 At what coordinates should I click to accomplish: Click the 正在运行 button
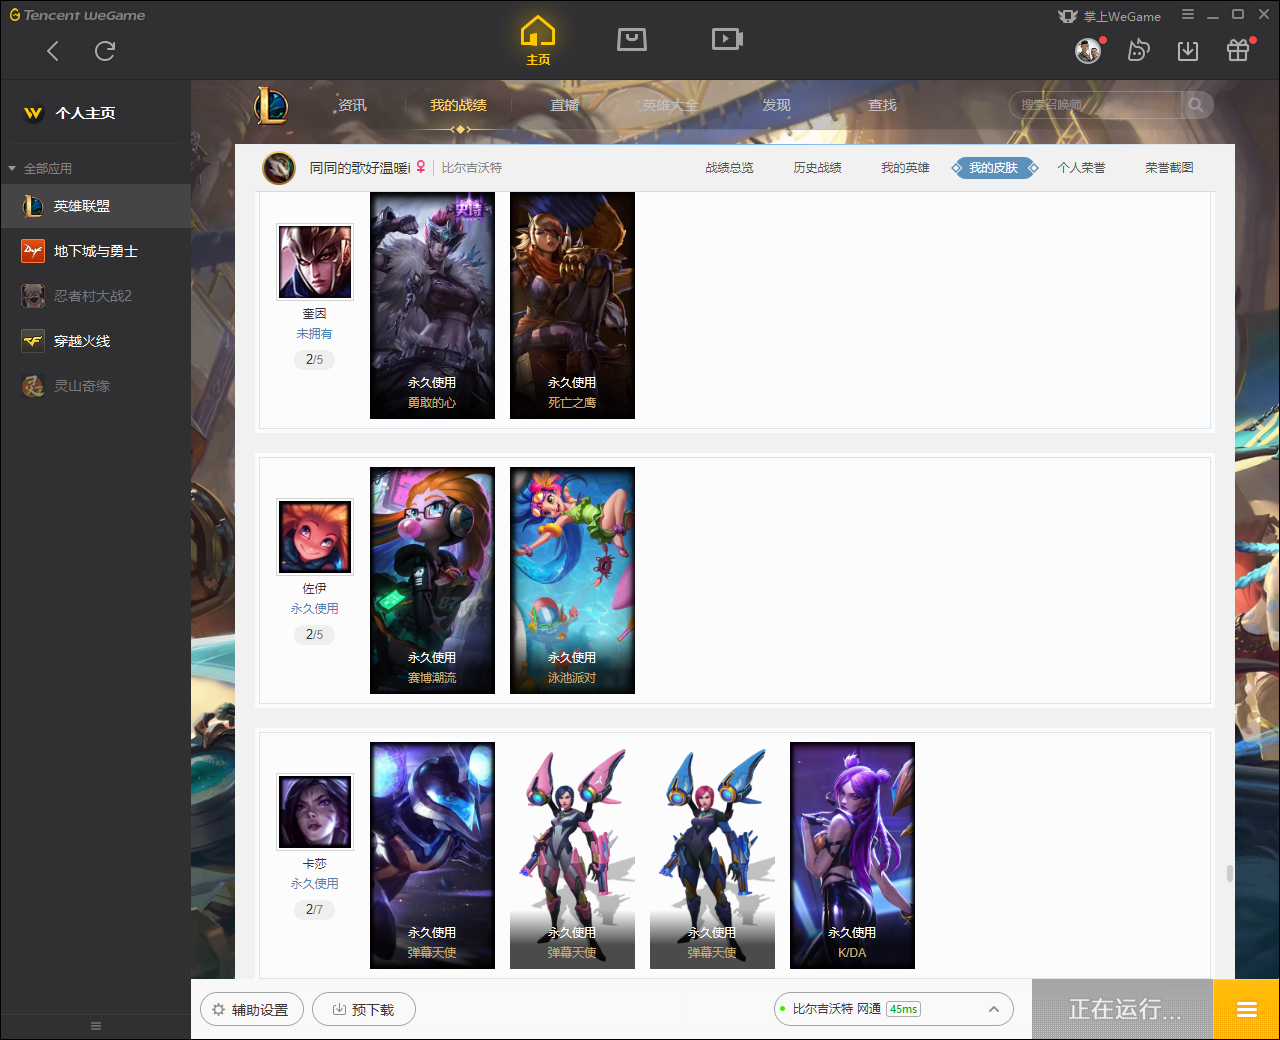pos(1123,1009)
